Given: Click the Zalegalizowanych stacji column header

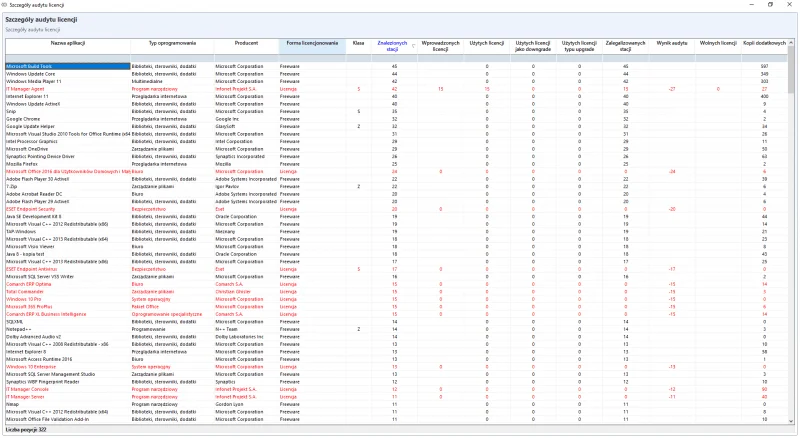Looking at the screenshot, I should [x=626, y=46].
